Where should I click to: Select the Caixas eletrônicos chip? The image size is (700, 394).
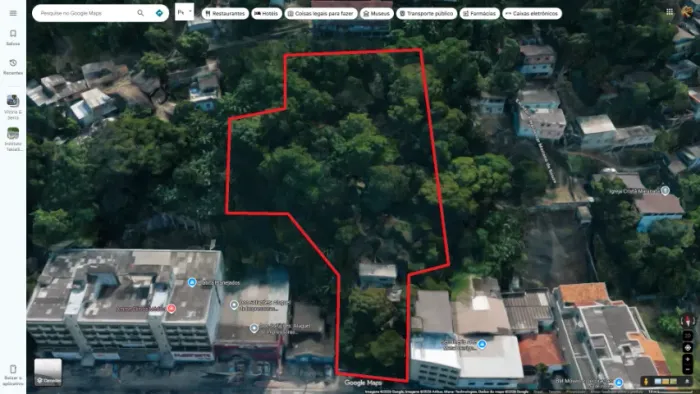[x=532, y=13]
